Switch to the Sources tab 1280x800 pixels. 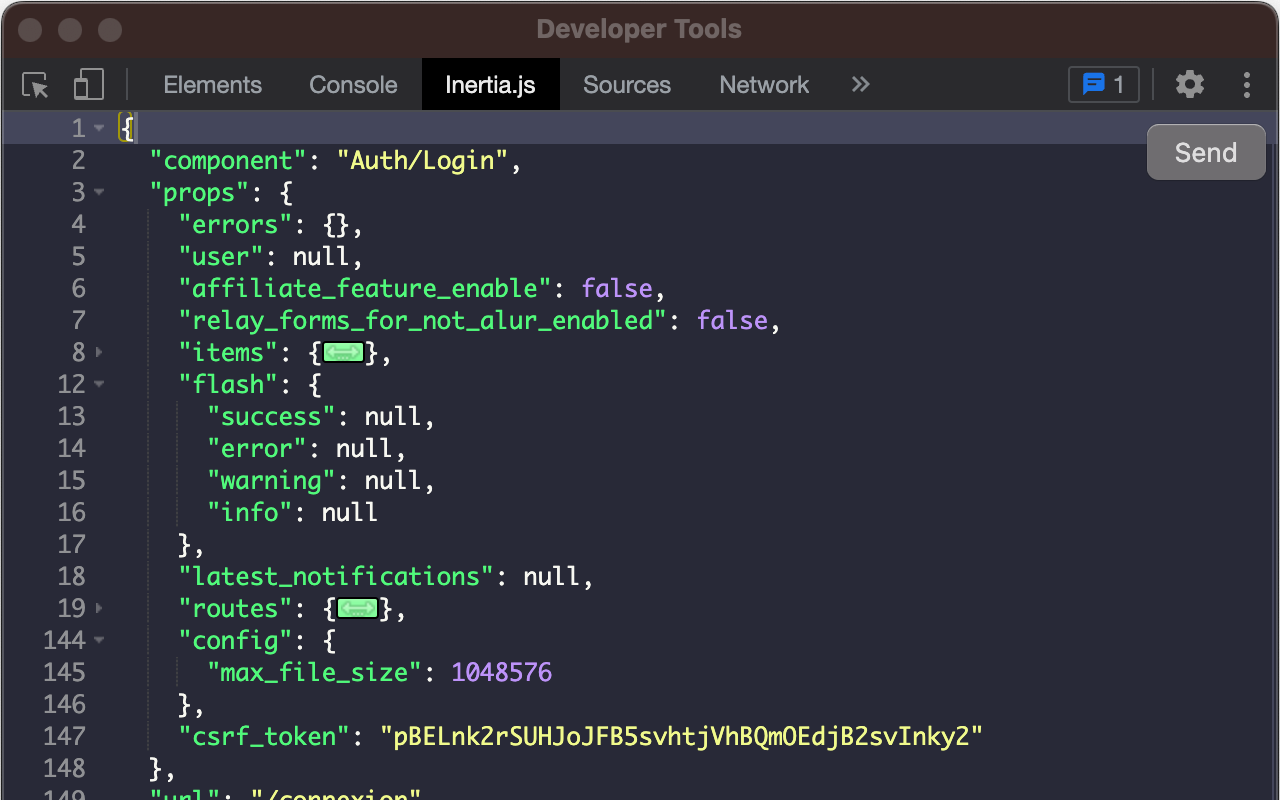pyautogui.click(x=627, y=85)
